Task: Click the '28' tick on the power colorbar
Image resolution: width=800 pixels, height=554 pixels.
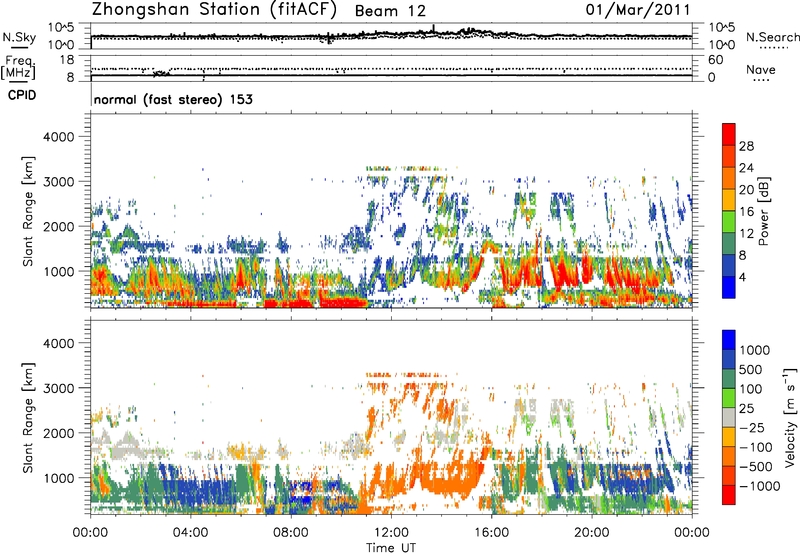Action: (x=746, y=146)
